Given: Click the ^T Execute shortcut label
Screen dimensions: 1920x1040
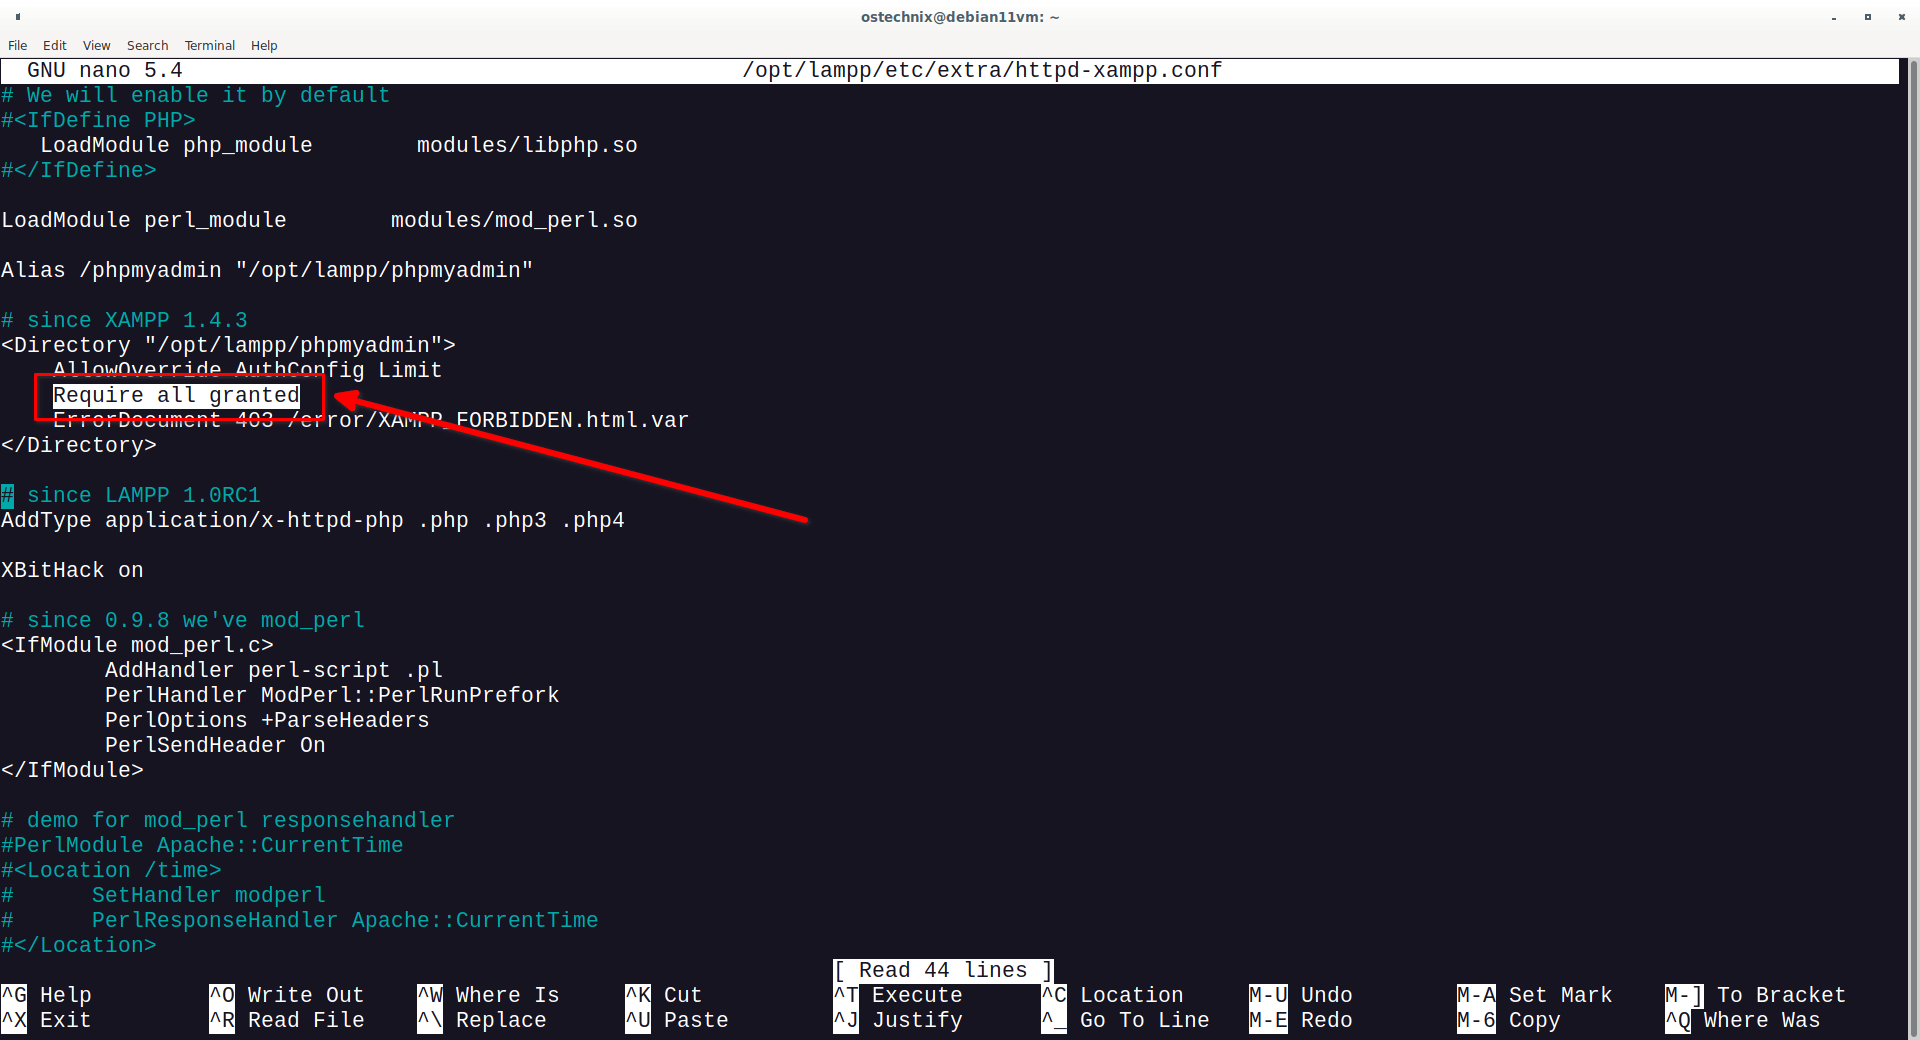Looking at the screenshot, I should pyautogui.click(x=898, y=995).
